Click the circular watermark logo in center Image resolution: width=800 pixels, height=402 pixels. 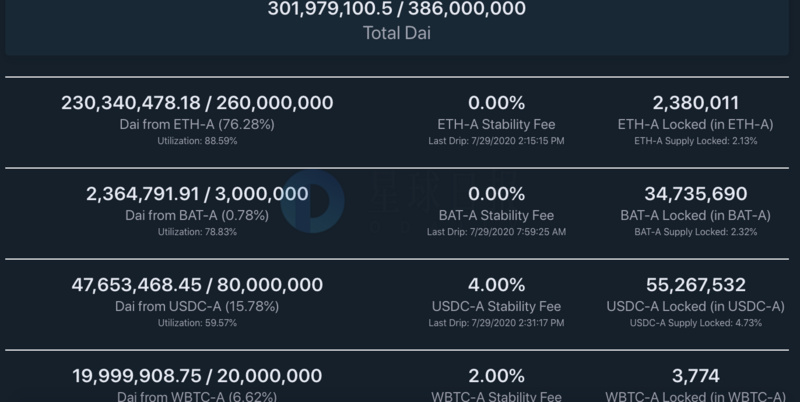[311, 203]
